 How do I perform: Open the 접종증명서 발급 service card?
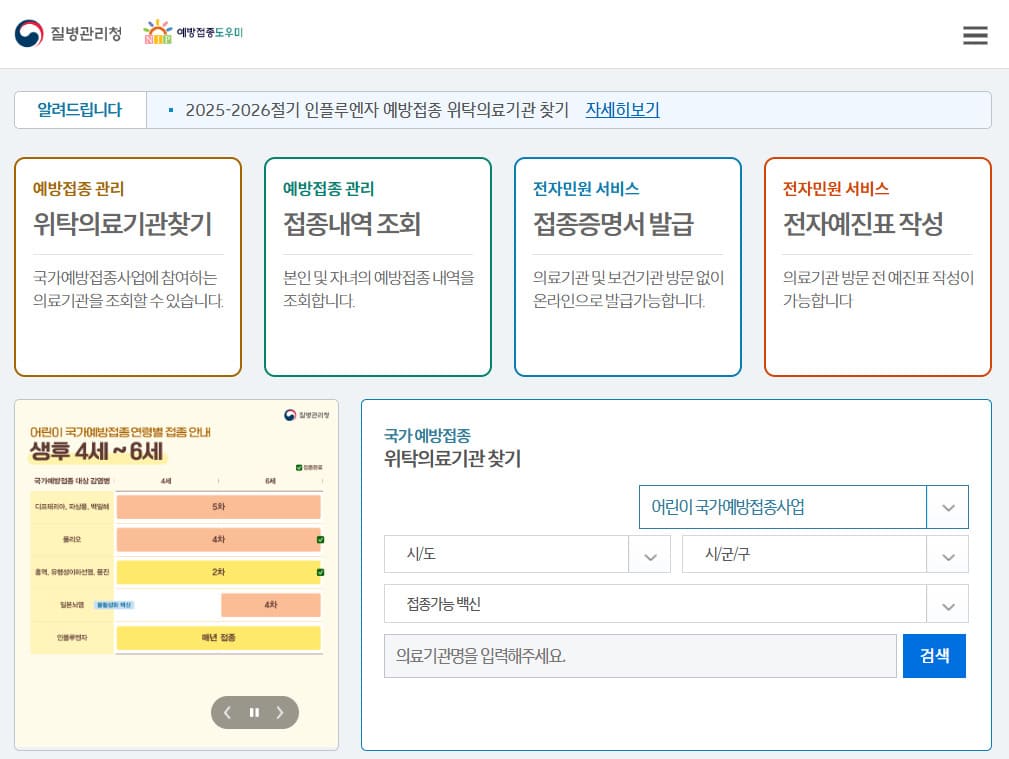(627, 266)
